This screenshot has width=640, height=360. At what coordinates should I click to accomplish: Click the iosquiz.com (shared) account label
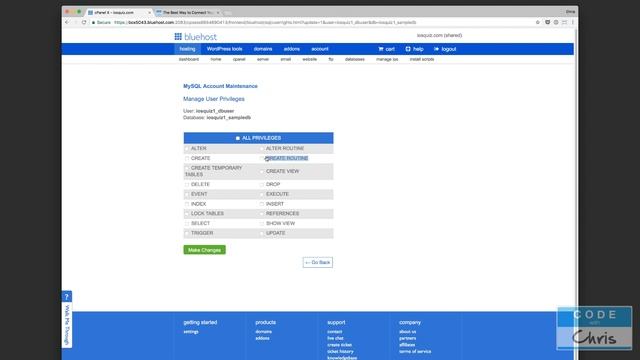click(x=440, y=36)
